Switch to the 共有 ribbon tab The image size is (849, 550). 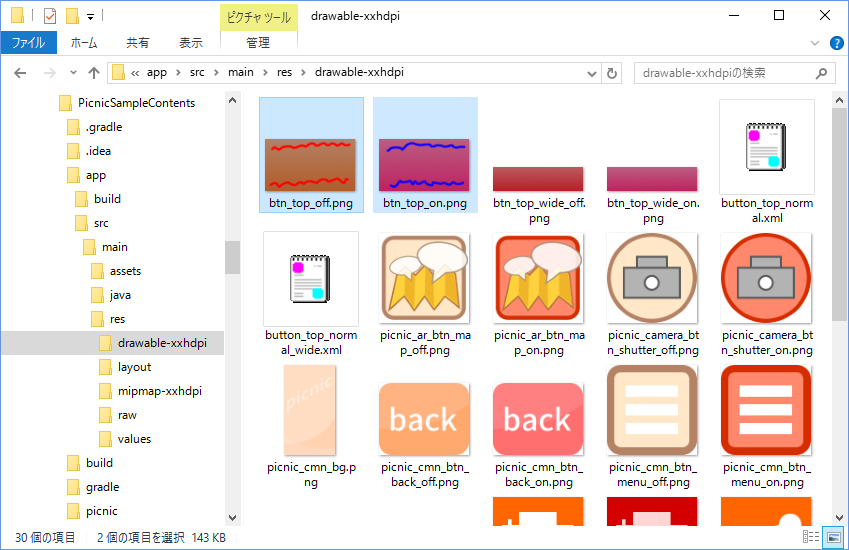(x=138, y=43)
